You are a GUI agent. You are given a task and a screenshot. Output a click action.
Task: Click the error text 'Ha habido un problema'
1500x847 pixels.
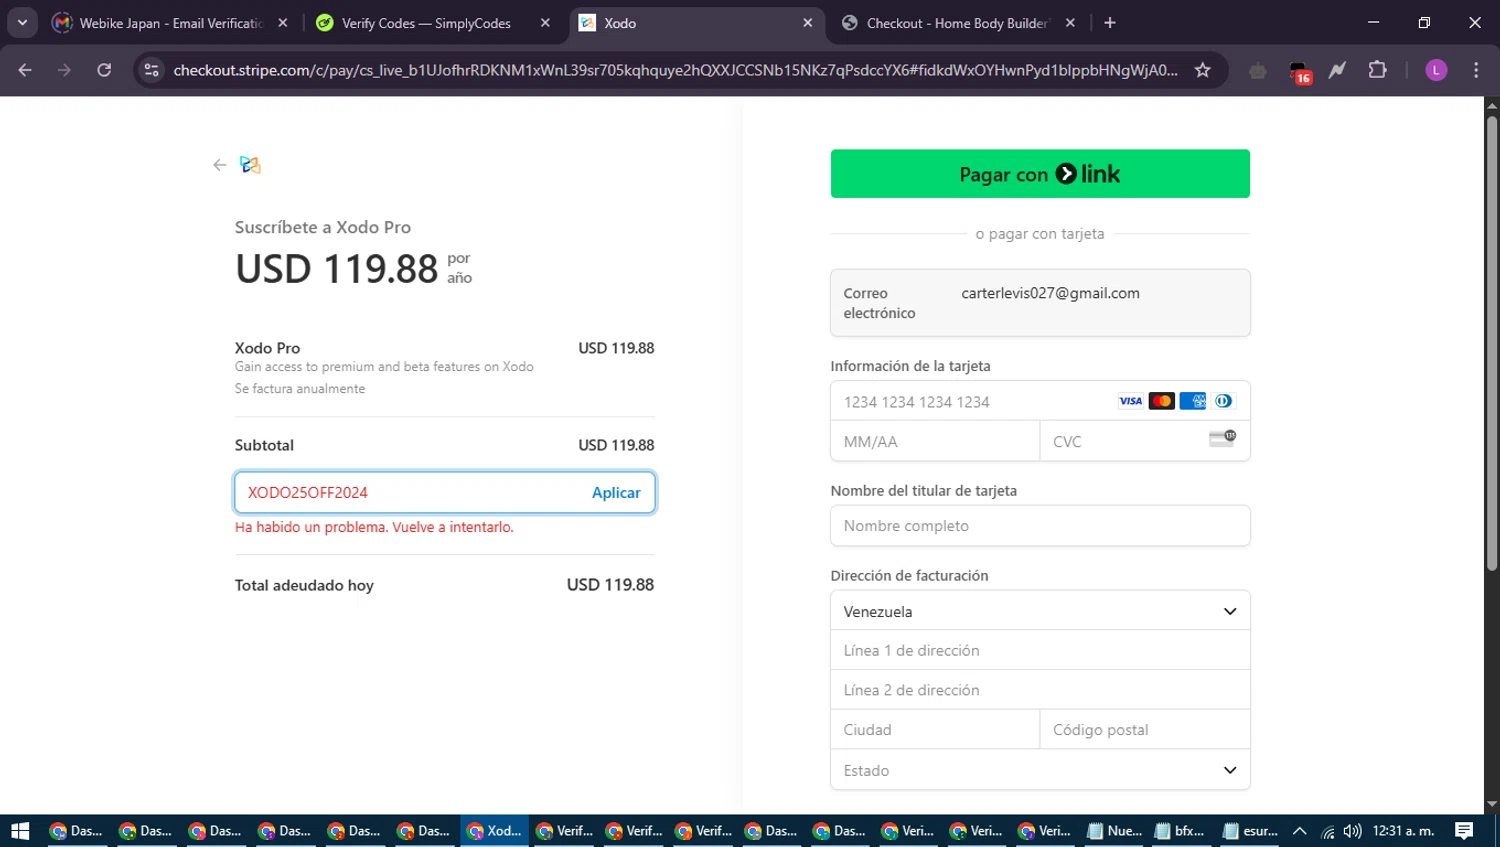click(x=374, y=527)
